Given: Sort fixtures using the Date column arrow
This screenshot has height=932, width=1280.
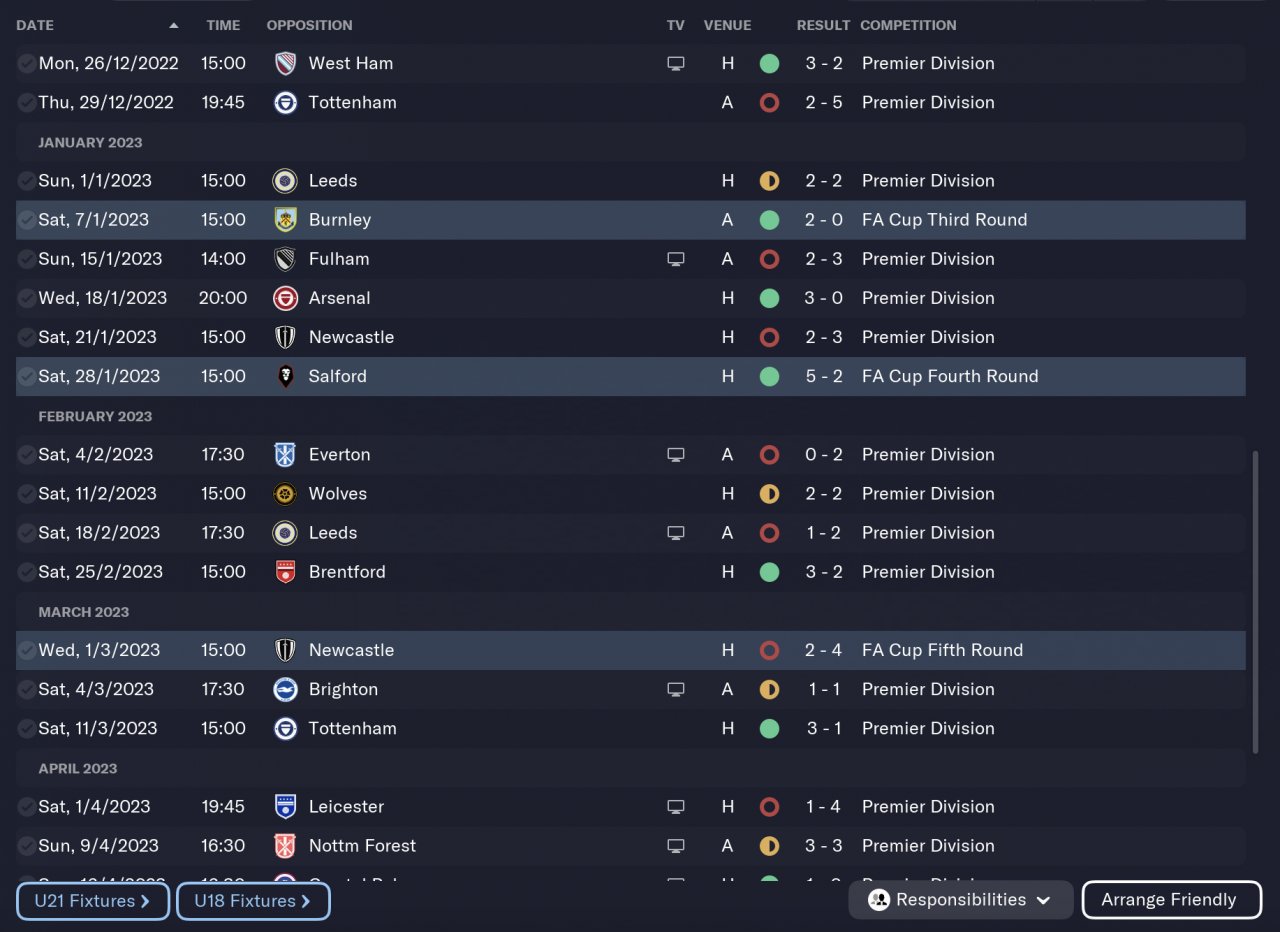Looking at the screenshot, I should (x=174, y=25).
